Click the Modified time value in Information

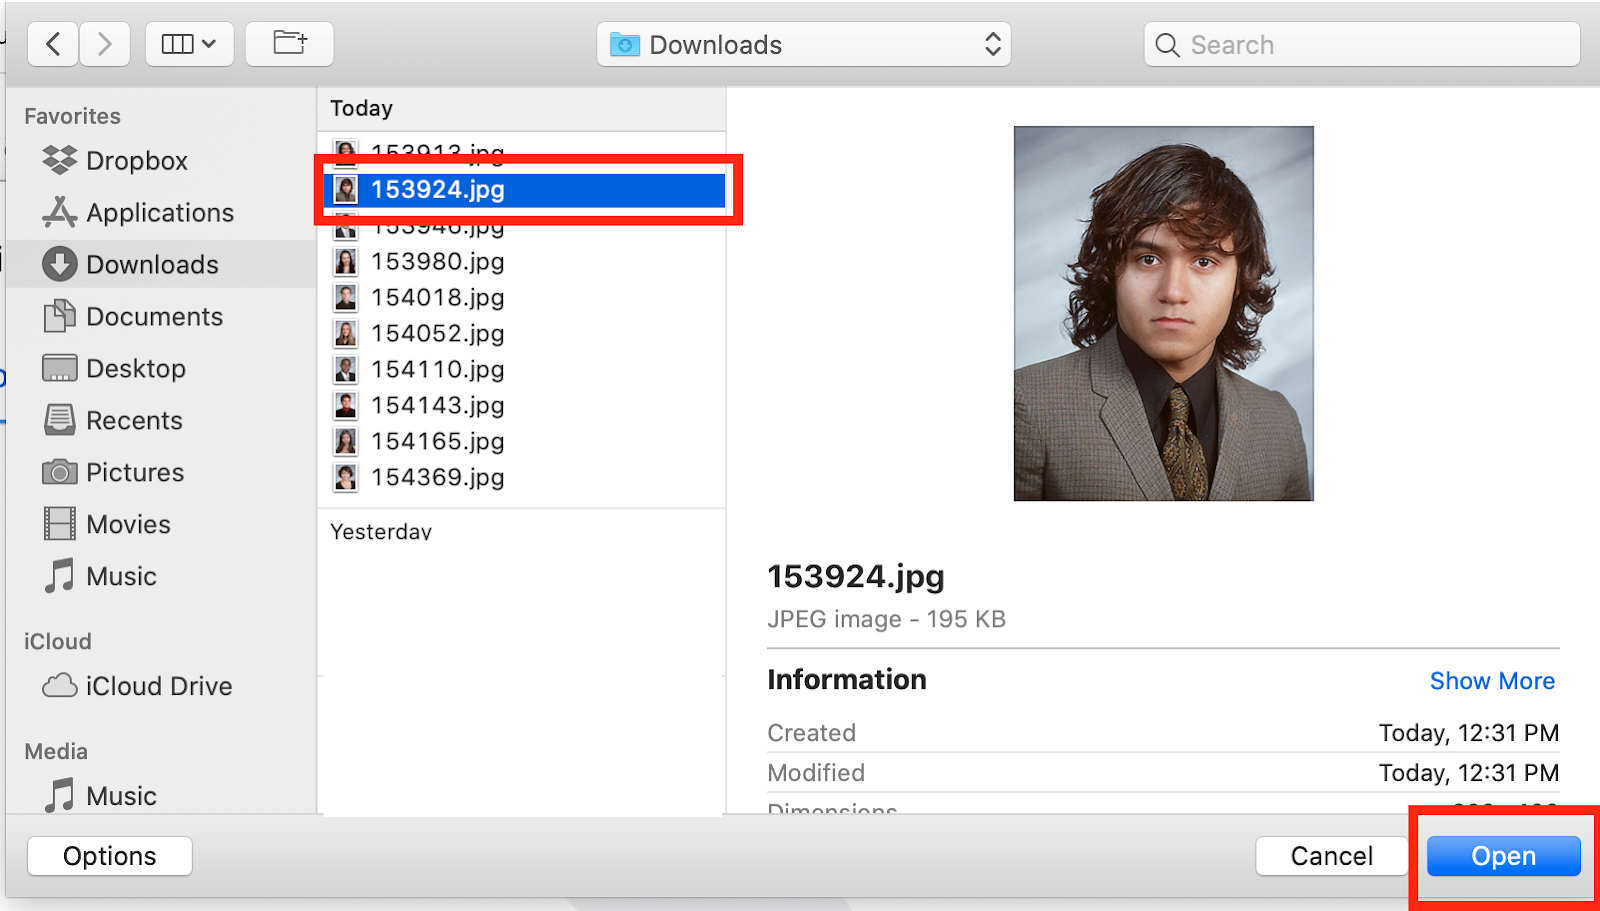[1469, 773]
